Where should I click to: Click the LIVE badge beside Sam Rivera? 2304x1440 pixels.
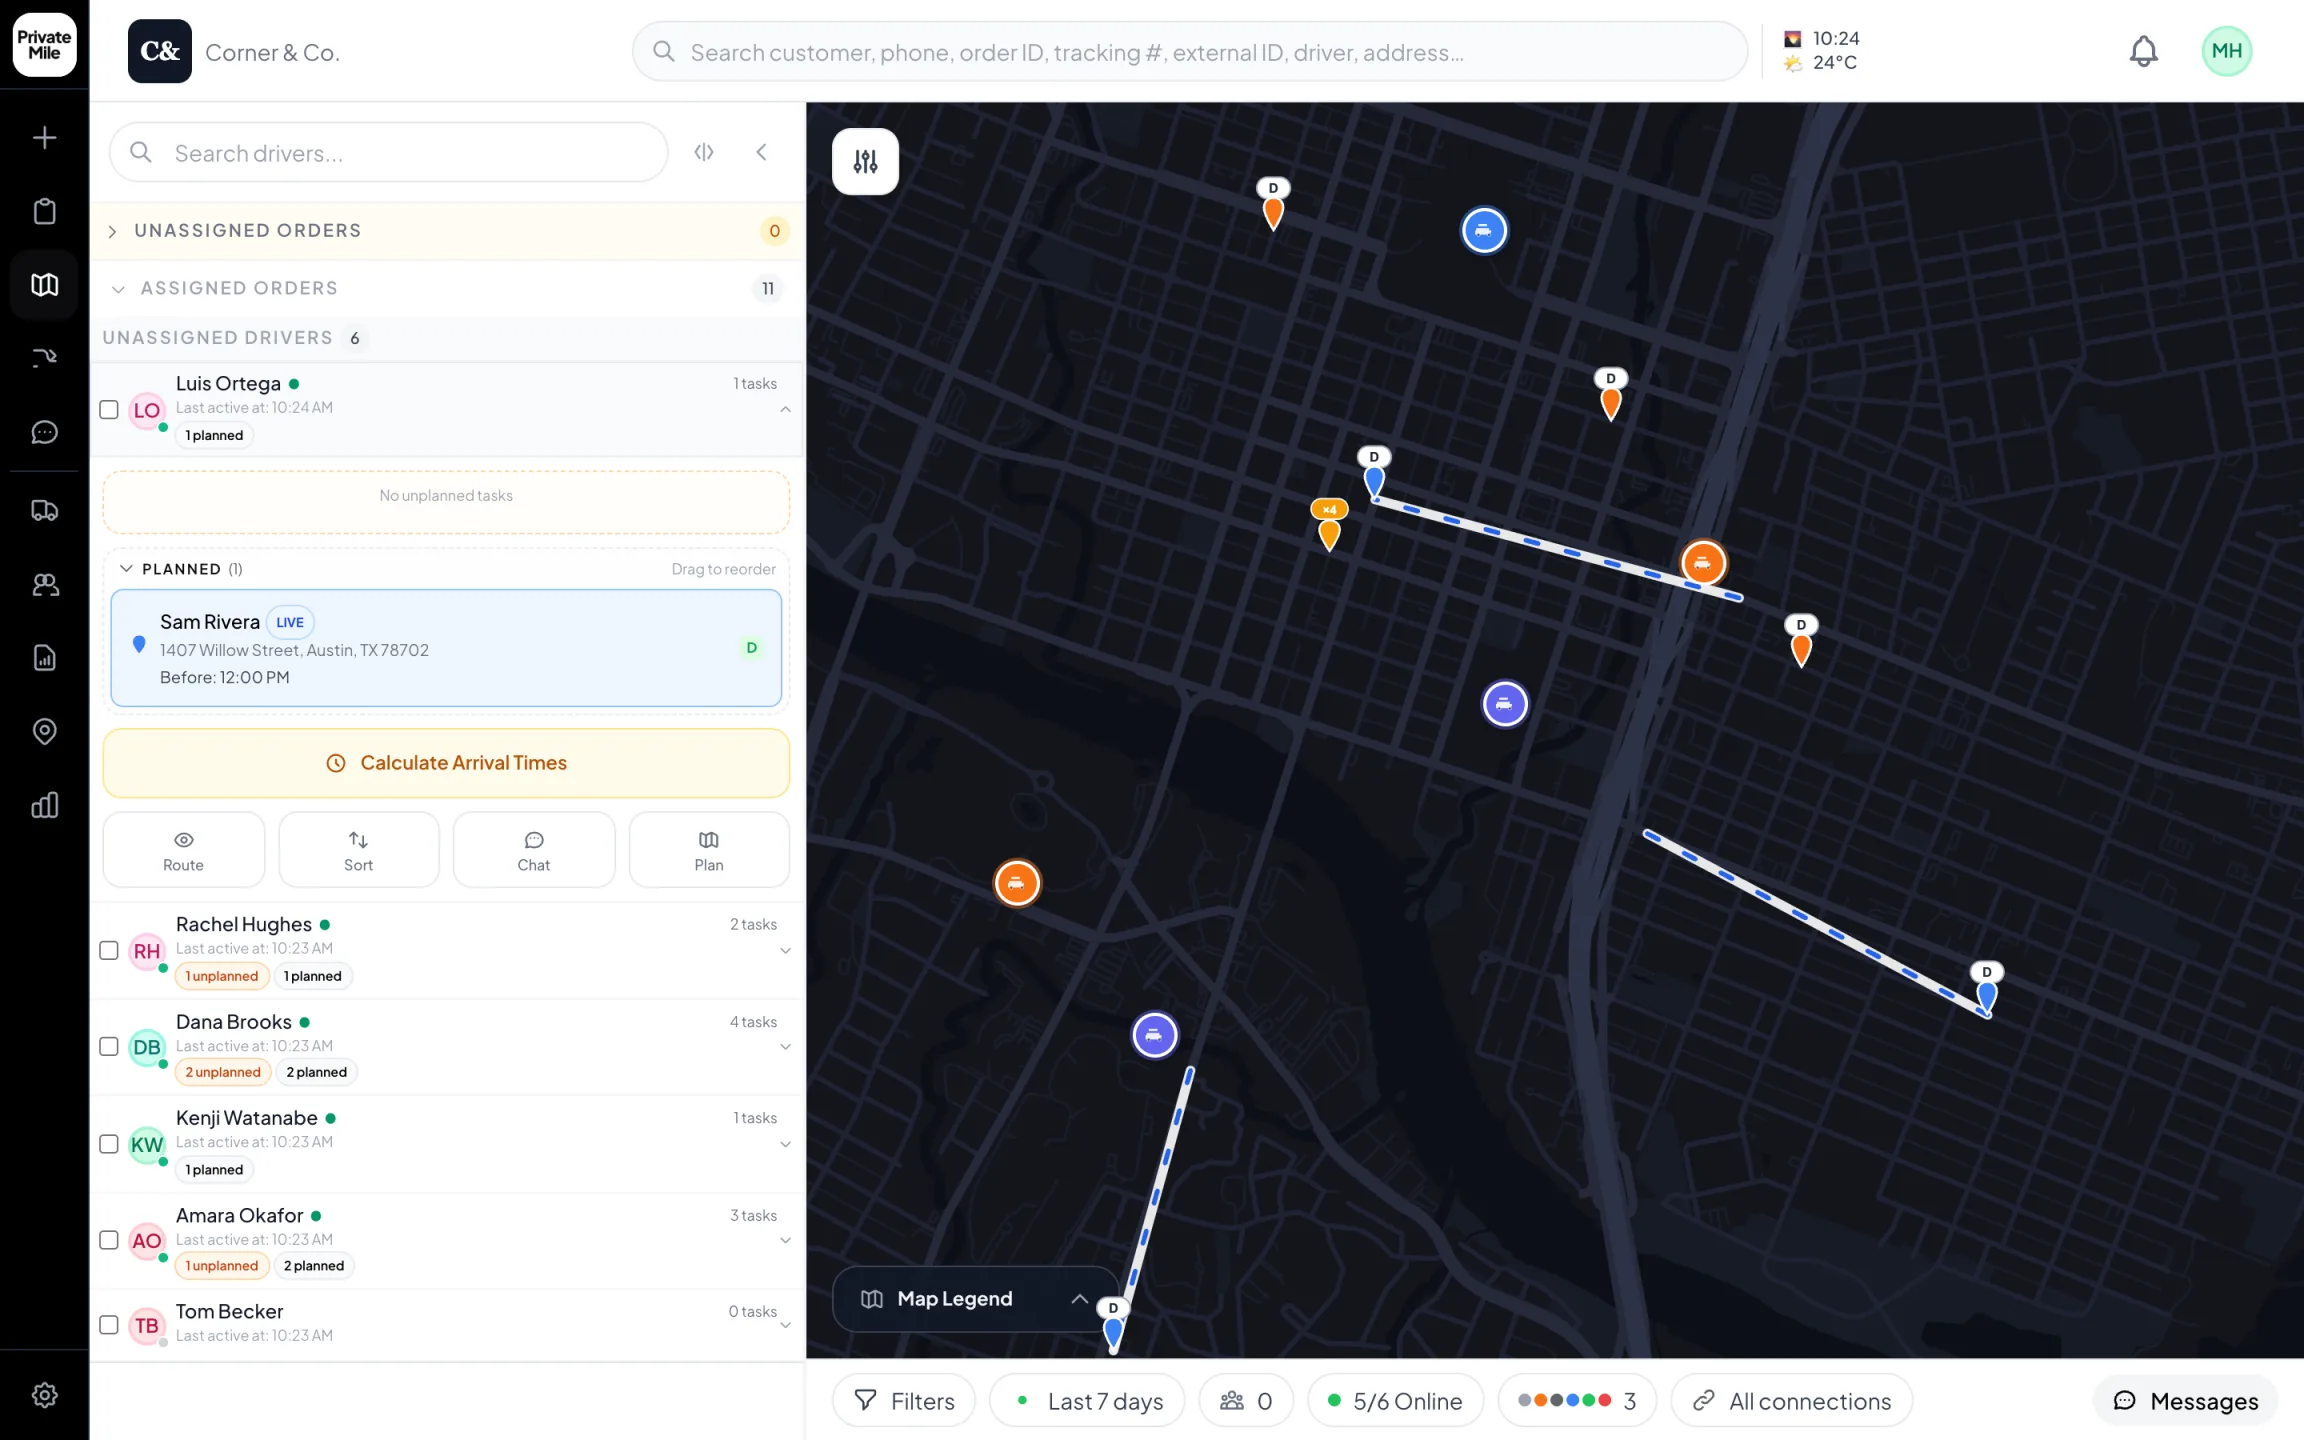[x=290, y=622]
